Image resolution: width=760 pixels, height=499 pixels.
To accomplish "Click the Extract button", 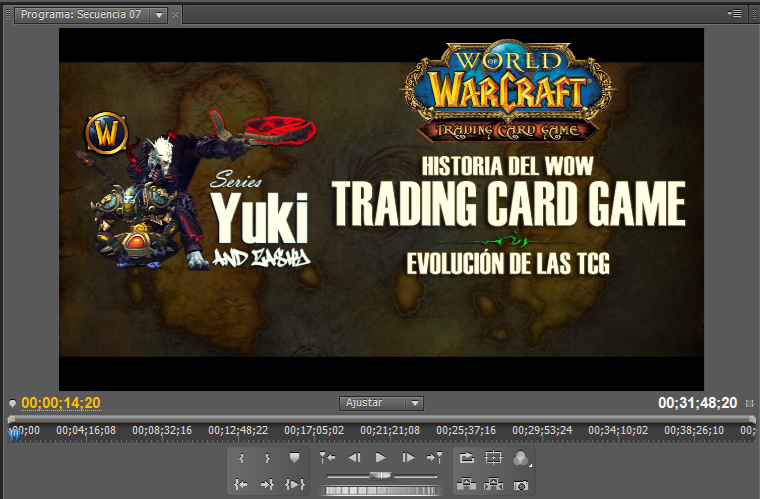I will tap(493, 484).
